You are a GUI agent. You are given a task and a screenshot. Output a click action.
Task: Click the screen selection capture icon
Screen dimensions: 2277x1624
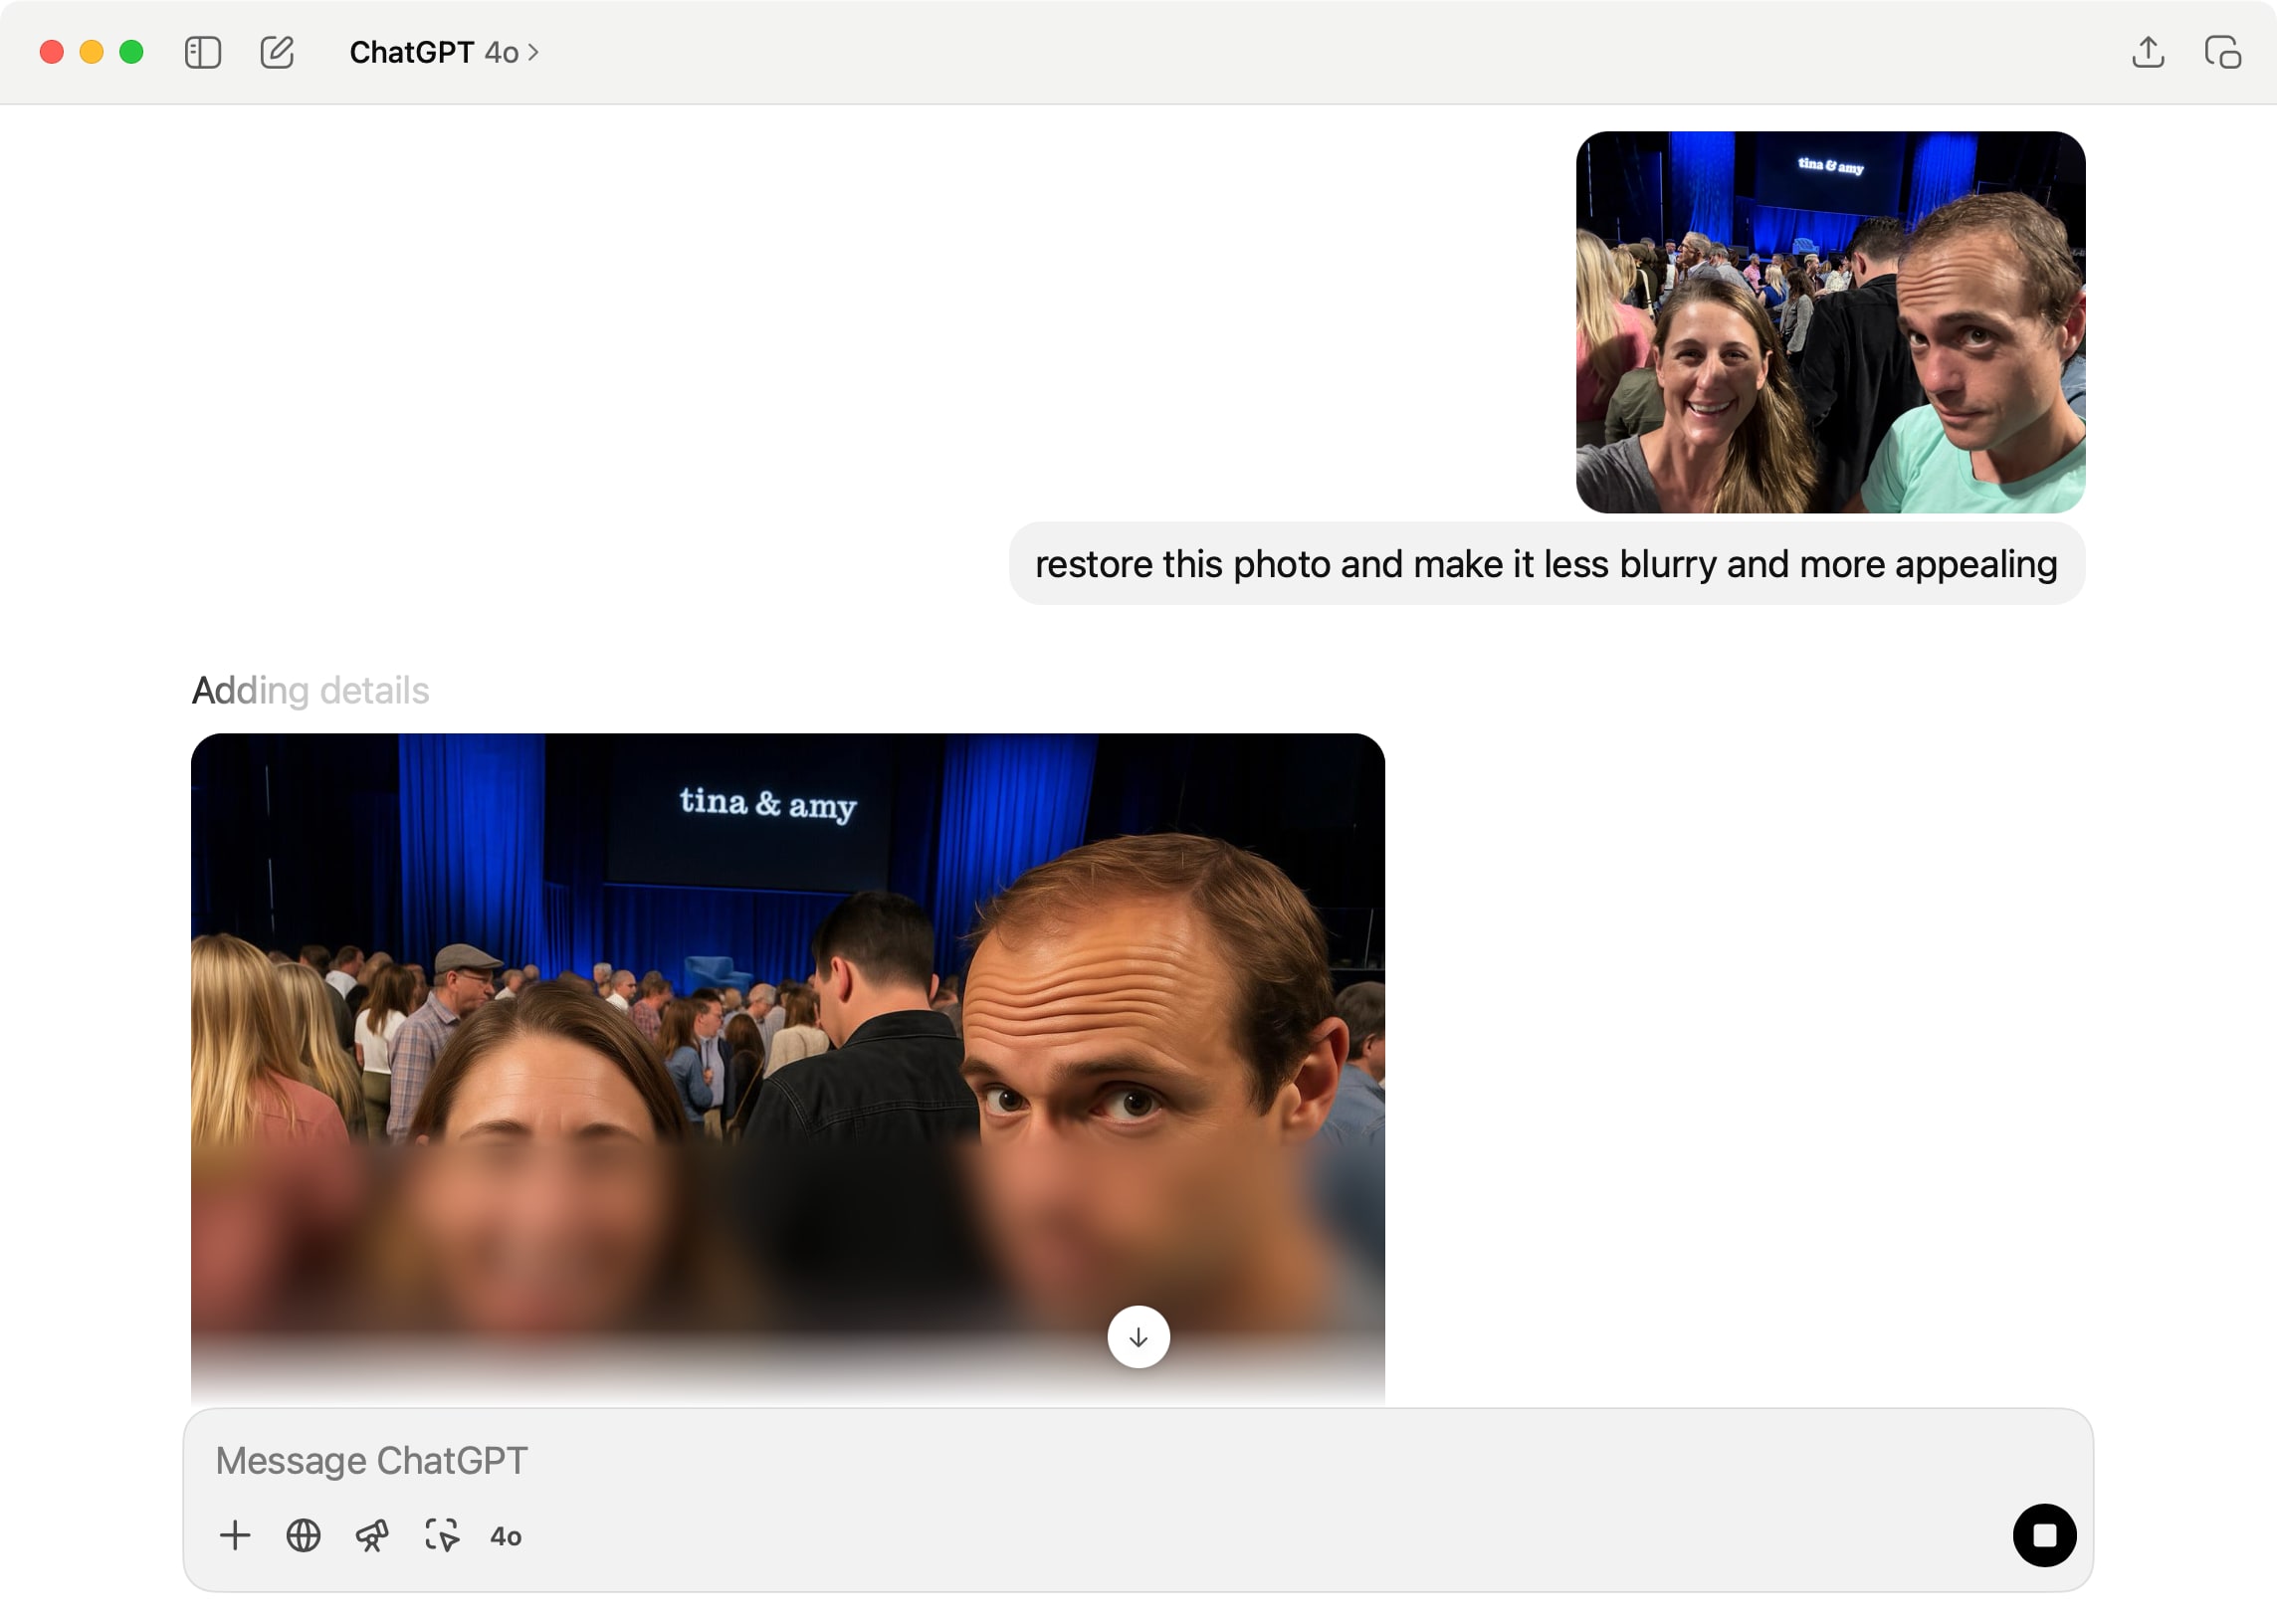click(441, 1535)
